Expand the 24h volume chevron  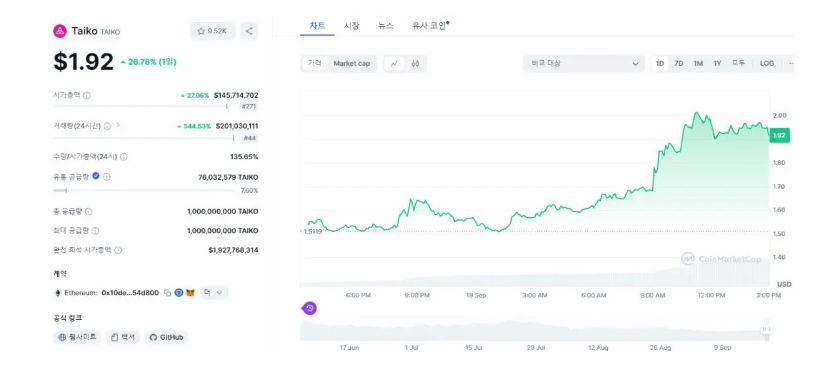(x=118, y=126)
